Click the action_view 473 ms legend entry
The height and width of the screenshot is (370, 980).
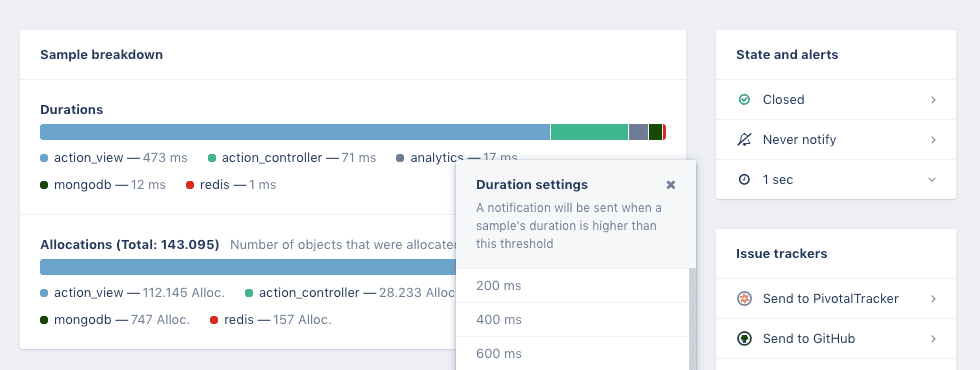click(114, 158)
